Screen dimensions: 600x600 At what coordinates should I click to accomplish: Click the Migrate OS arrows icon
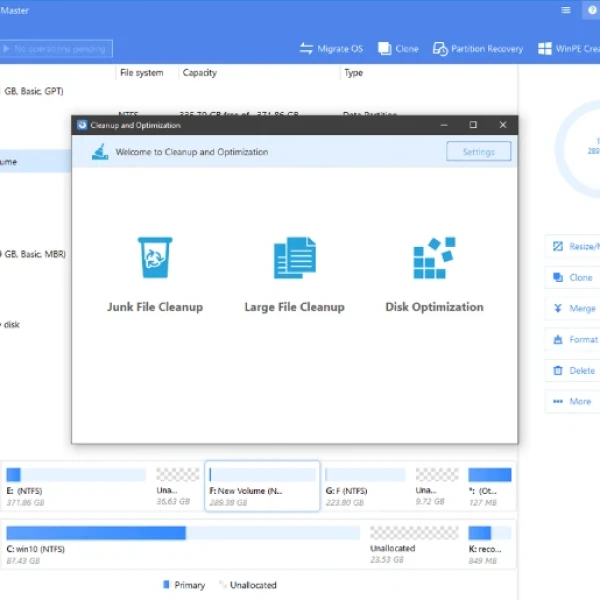[306, 49]
